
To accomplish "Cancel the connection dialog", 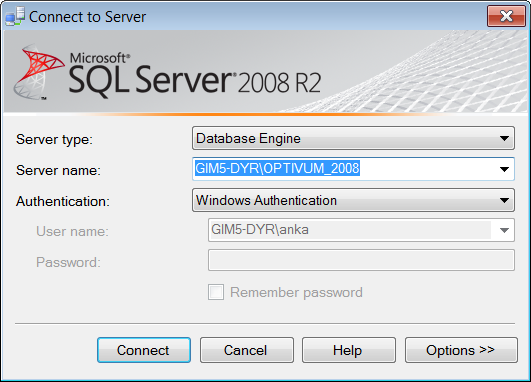I will coord(247,350).
